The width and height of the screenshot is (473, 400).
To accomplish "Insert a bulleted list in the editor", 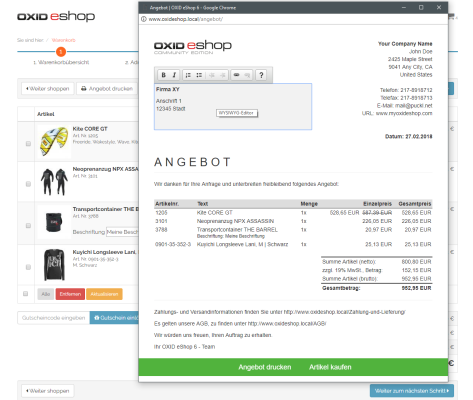I will click(199, 75).
